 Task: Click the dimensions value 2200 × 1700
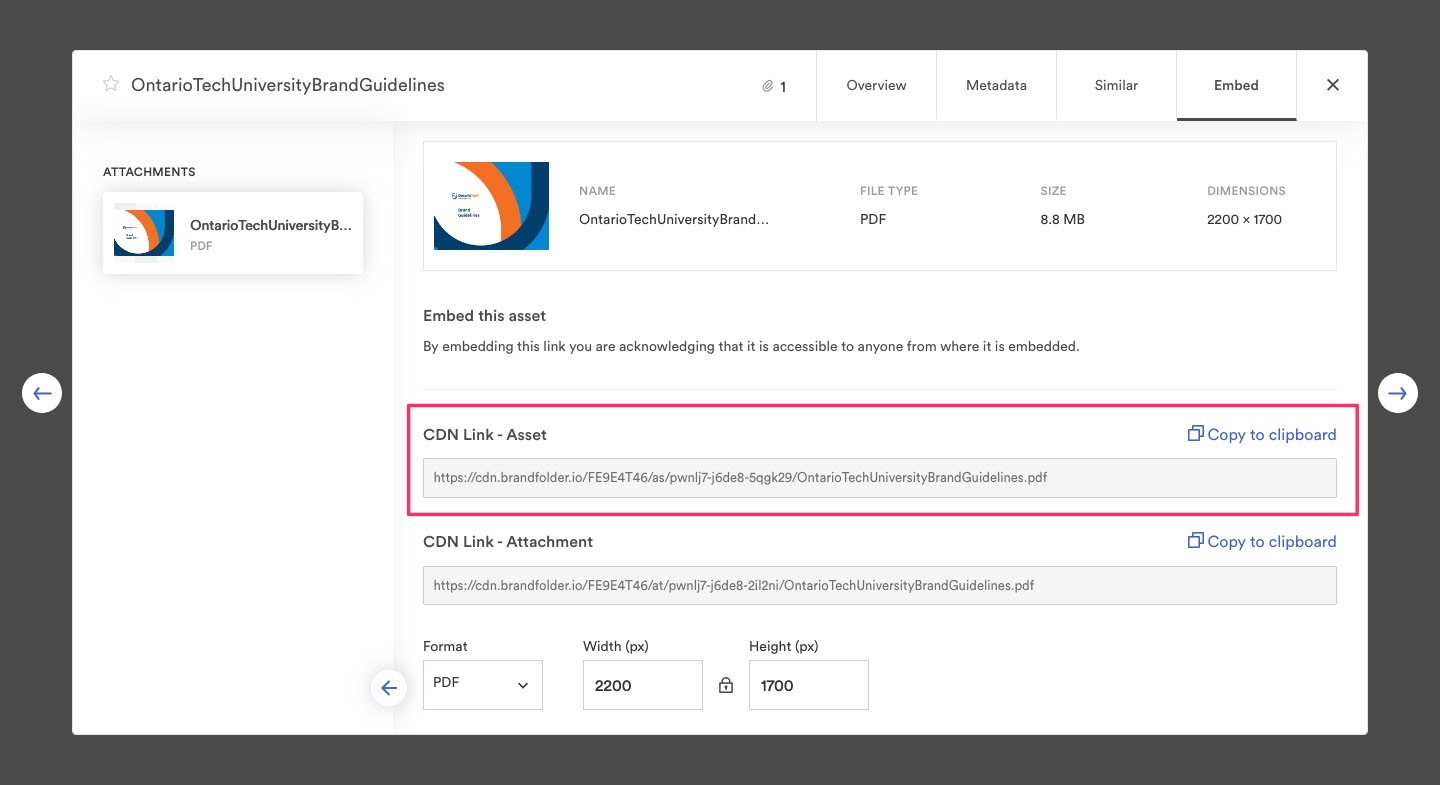tap(1244, 219)
